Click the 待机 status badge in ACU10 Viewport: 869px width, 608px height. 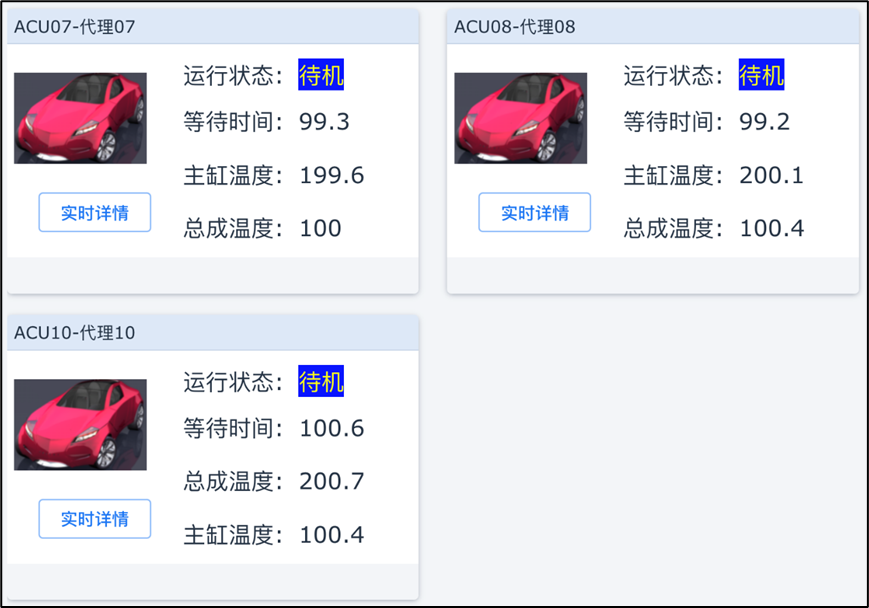tap(321, 381)
